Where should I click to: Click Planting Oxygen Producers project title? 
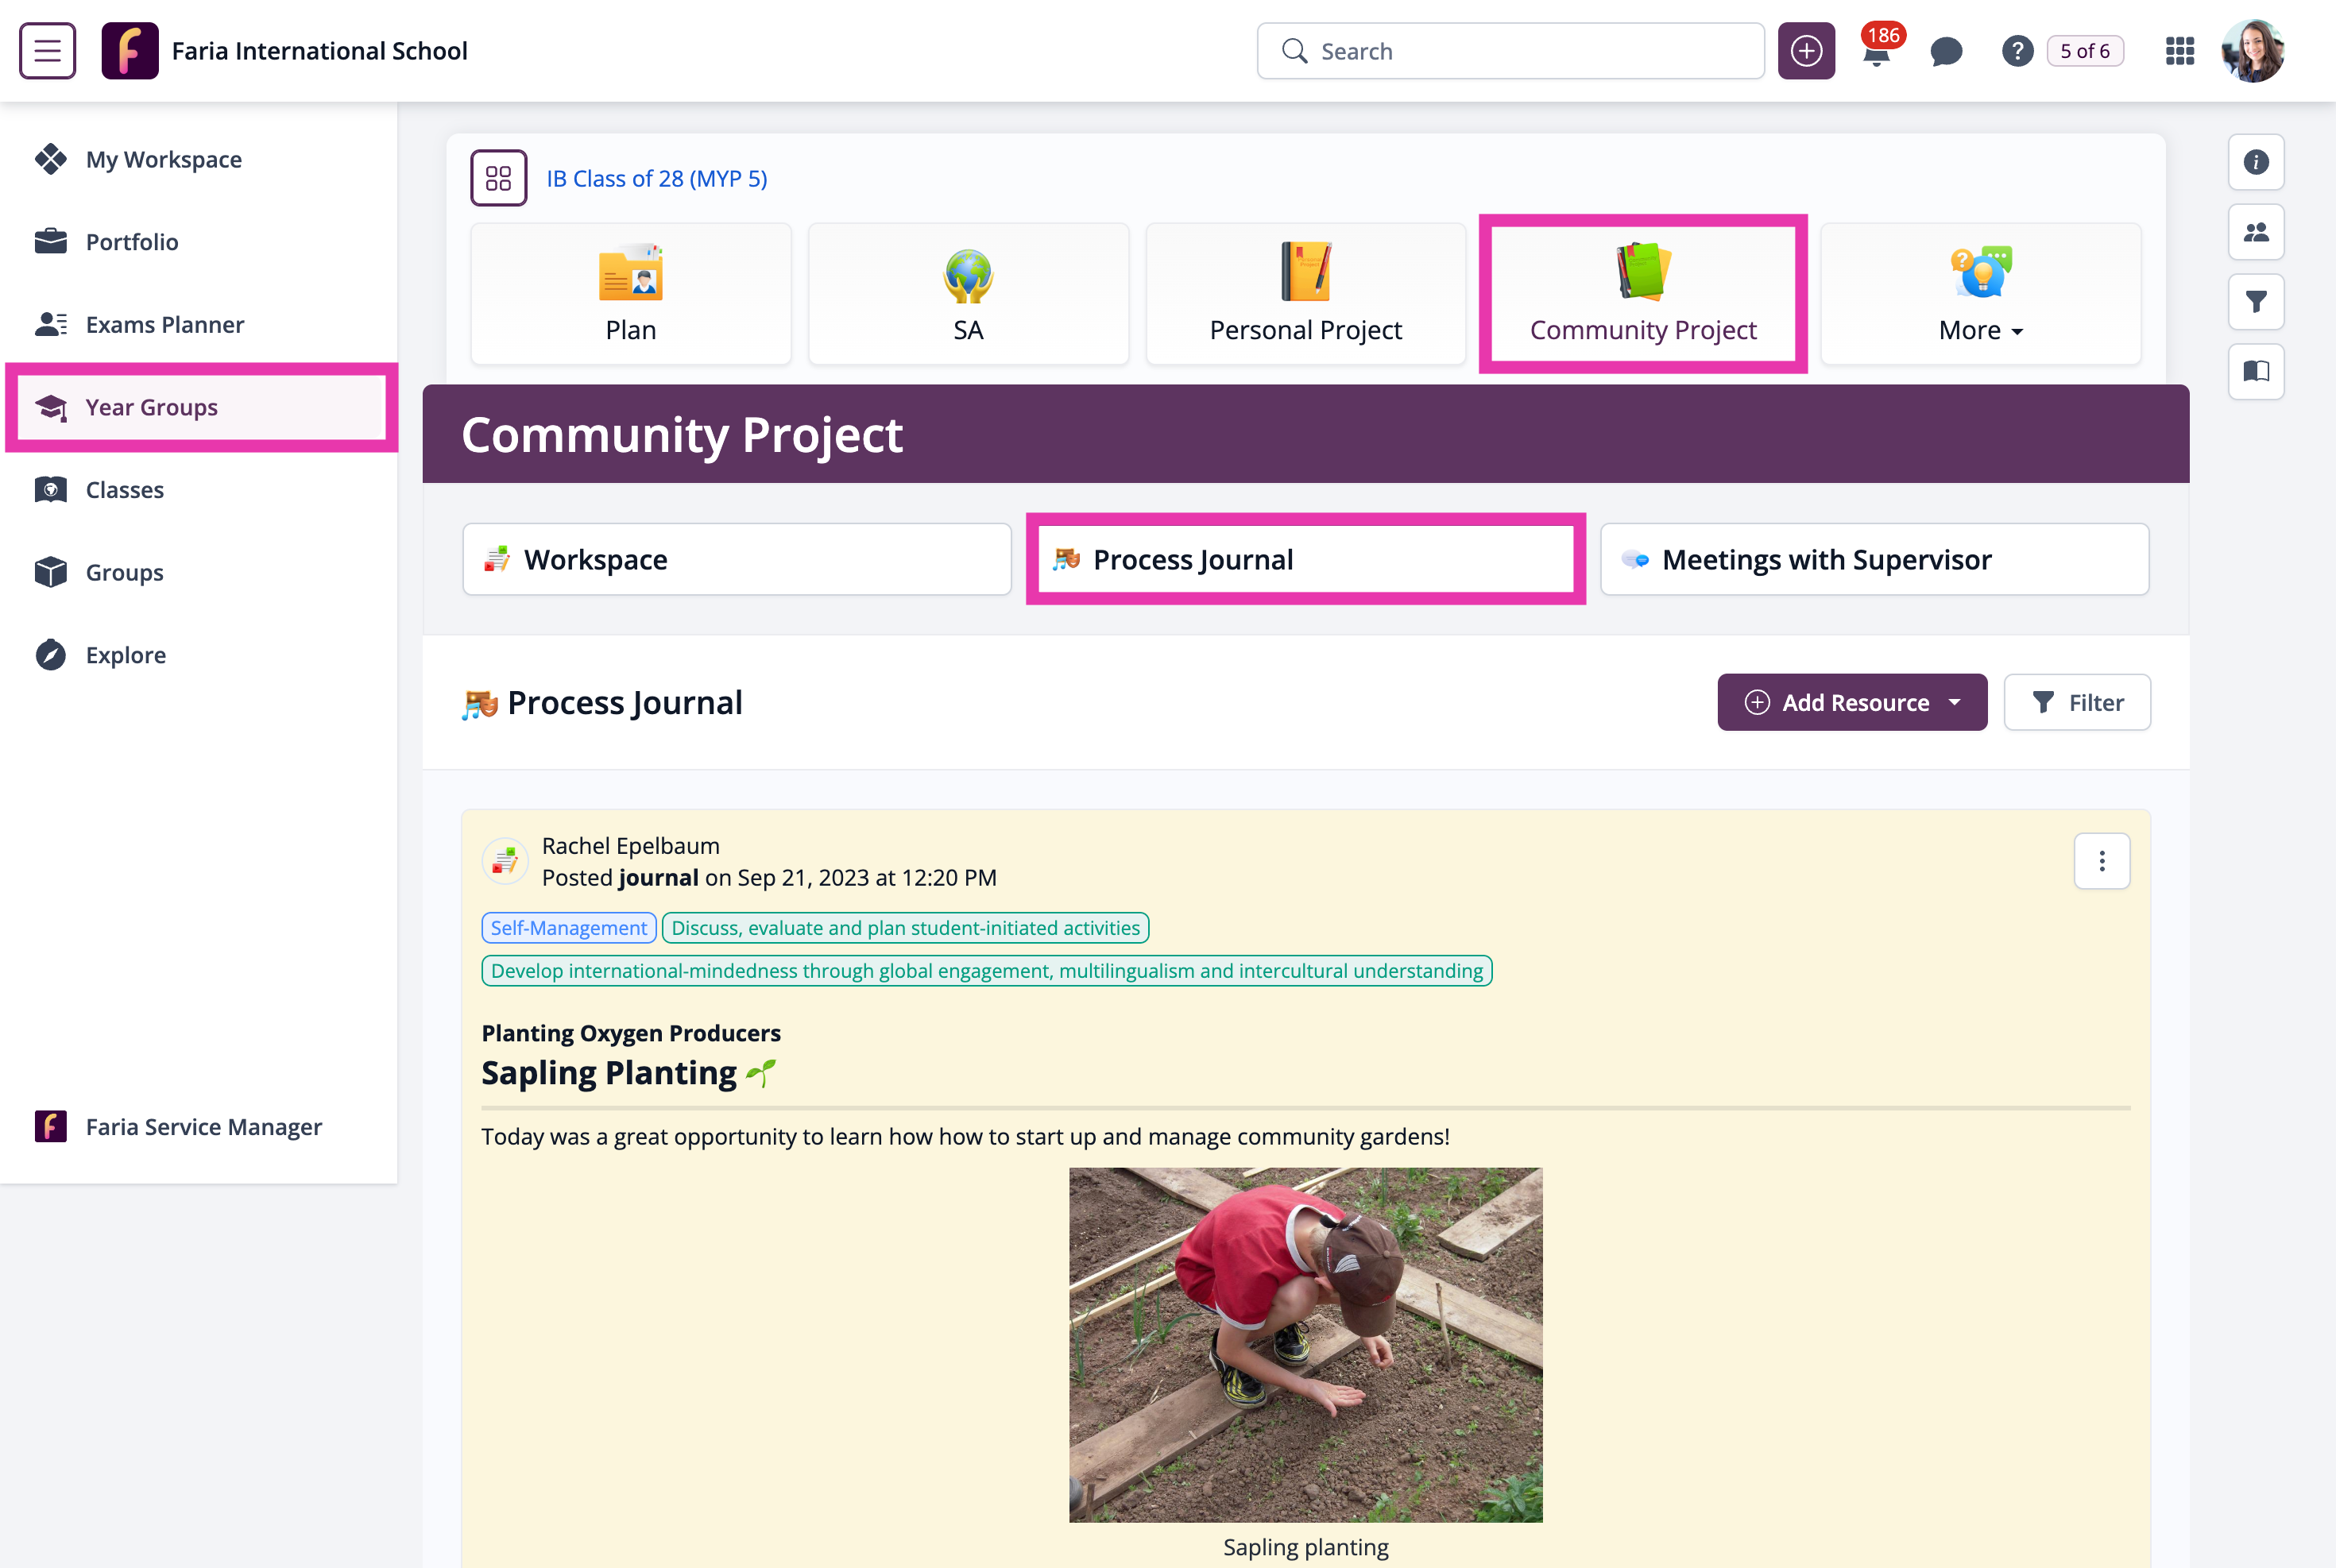[x=631, y=1033]
